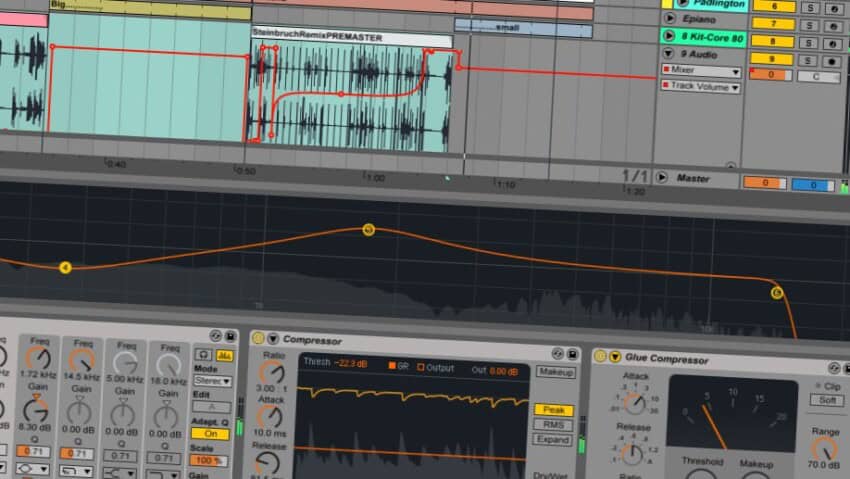850x479 pixels.
Task: Select RMS mode in the Compressor
Action: click(553, 425)
